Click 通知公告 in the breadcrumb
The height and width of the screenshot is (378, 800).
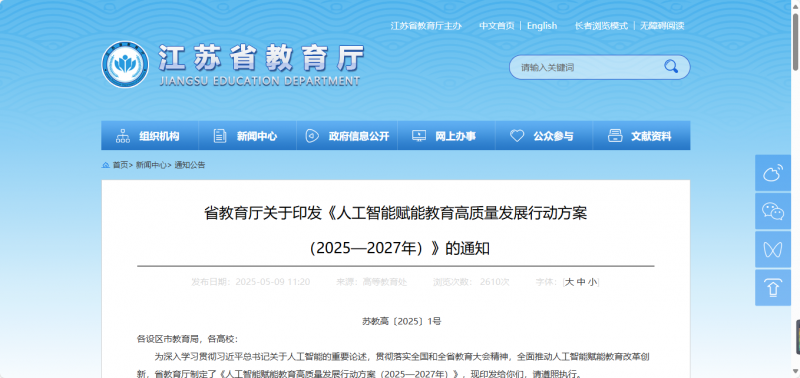[190, 165]
